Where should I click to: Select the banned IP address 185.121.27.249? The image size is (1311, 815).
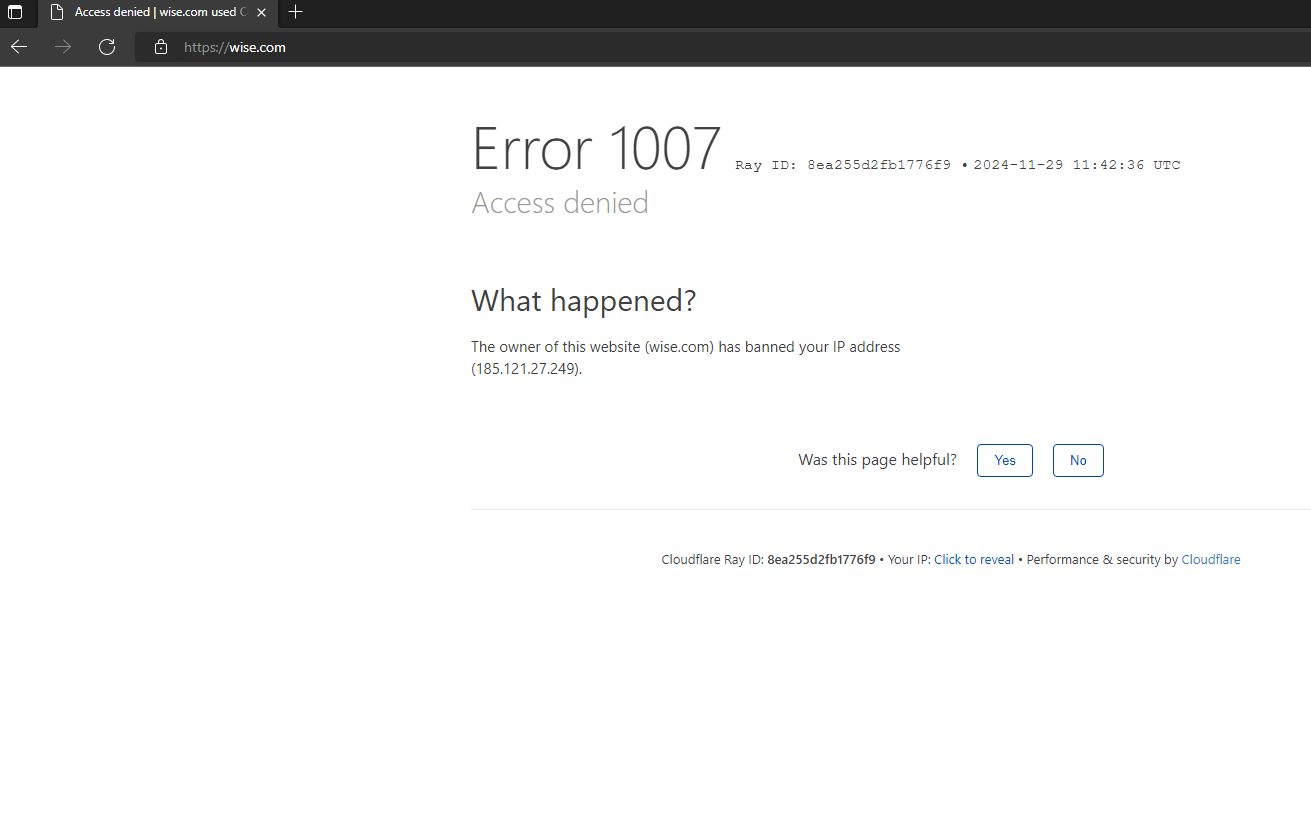[526, 368]
